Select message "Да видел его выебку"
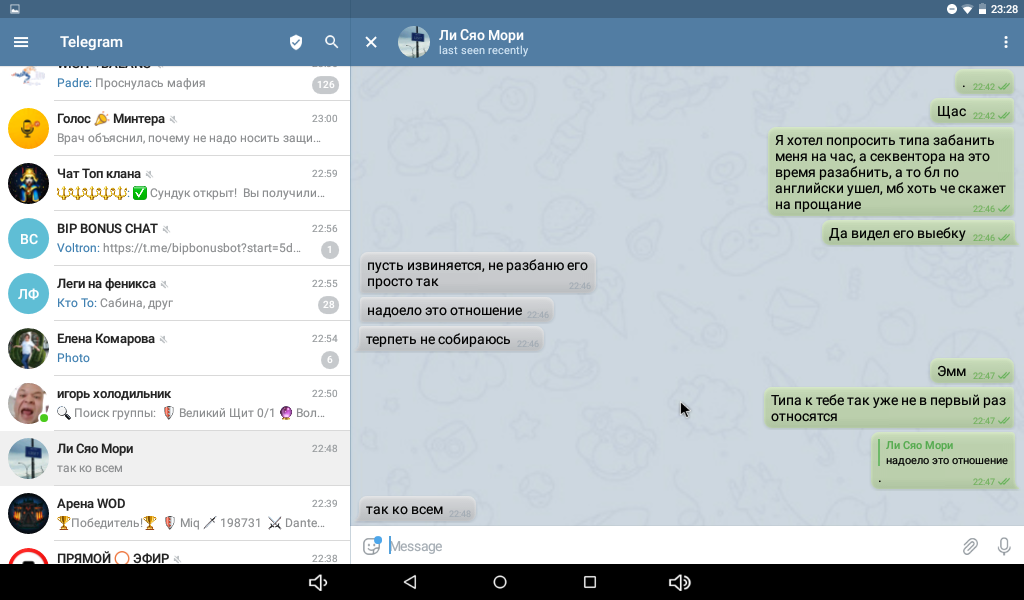This screenshot has height=600, width=1024. (x=918, y=234)
